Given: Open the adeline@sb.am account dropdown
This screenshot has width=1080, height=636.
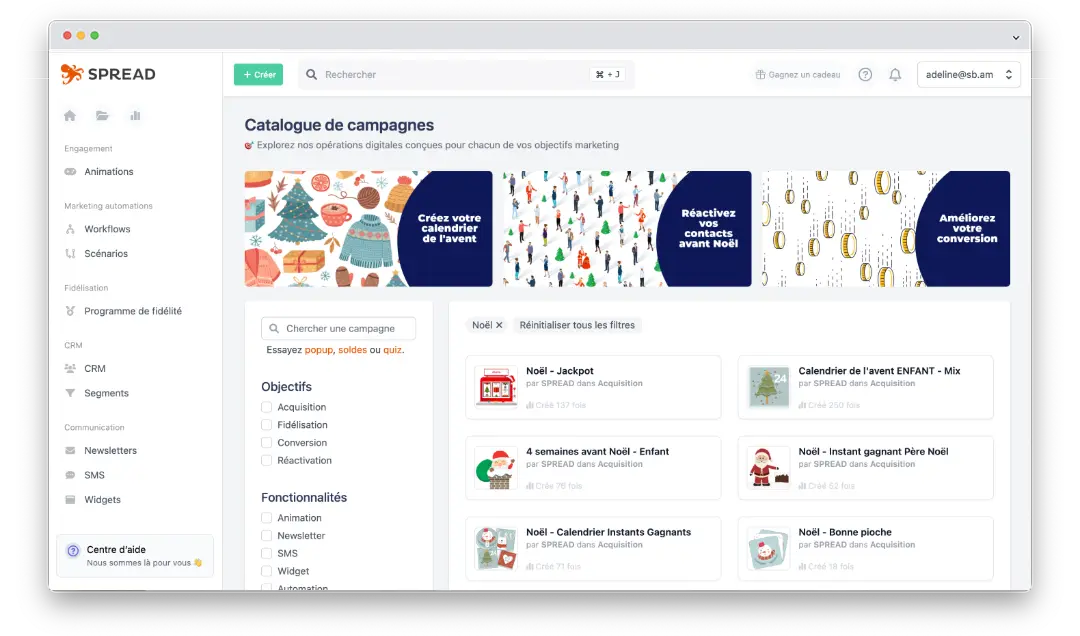Looking at the screenshot, I should [x=968, y=73].
